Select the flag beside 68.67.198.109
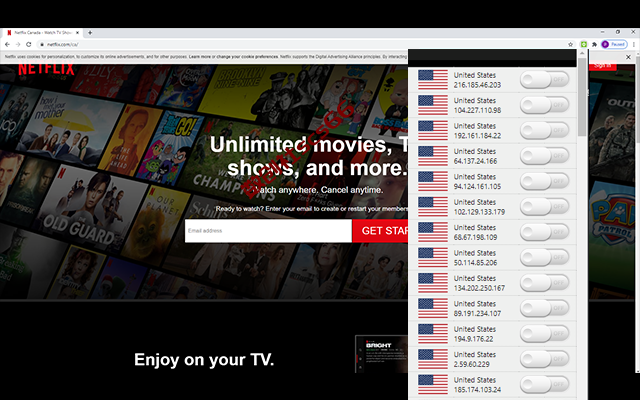Image resolution: width=640 pixels, height=400 pixels. pos(433,232)
